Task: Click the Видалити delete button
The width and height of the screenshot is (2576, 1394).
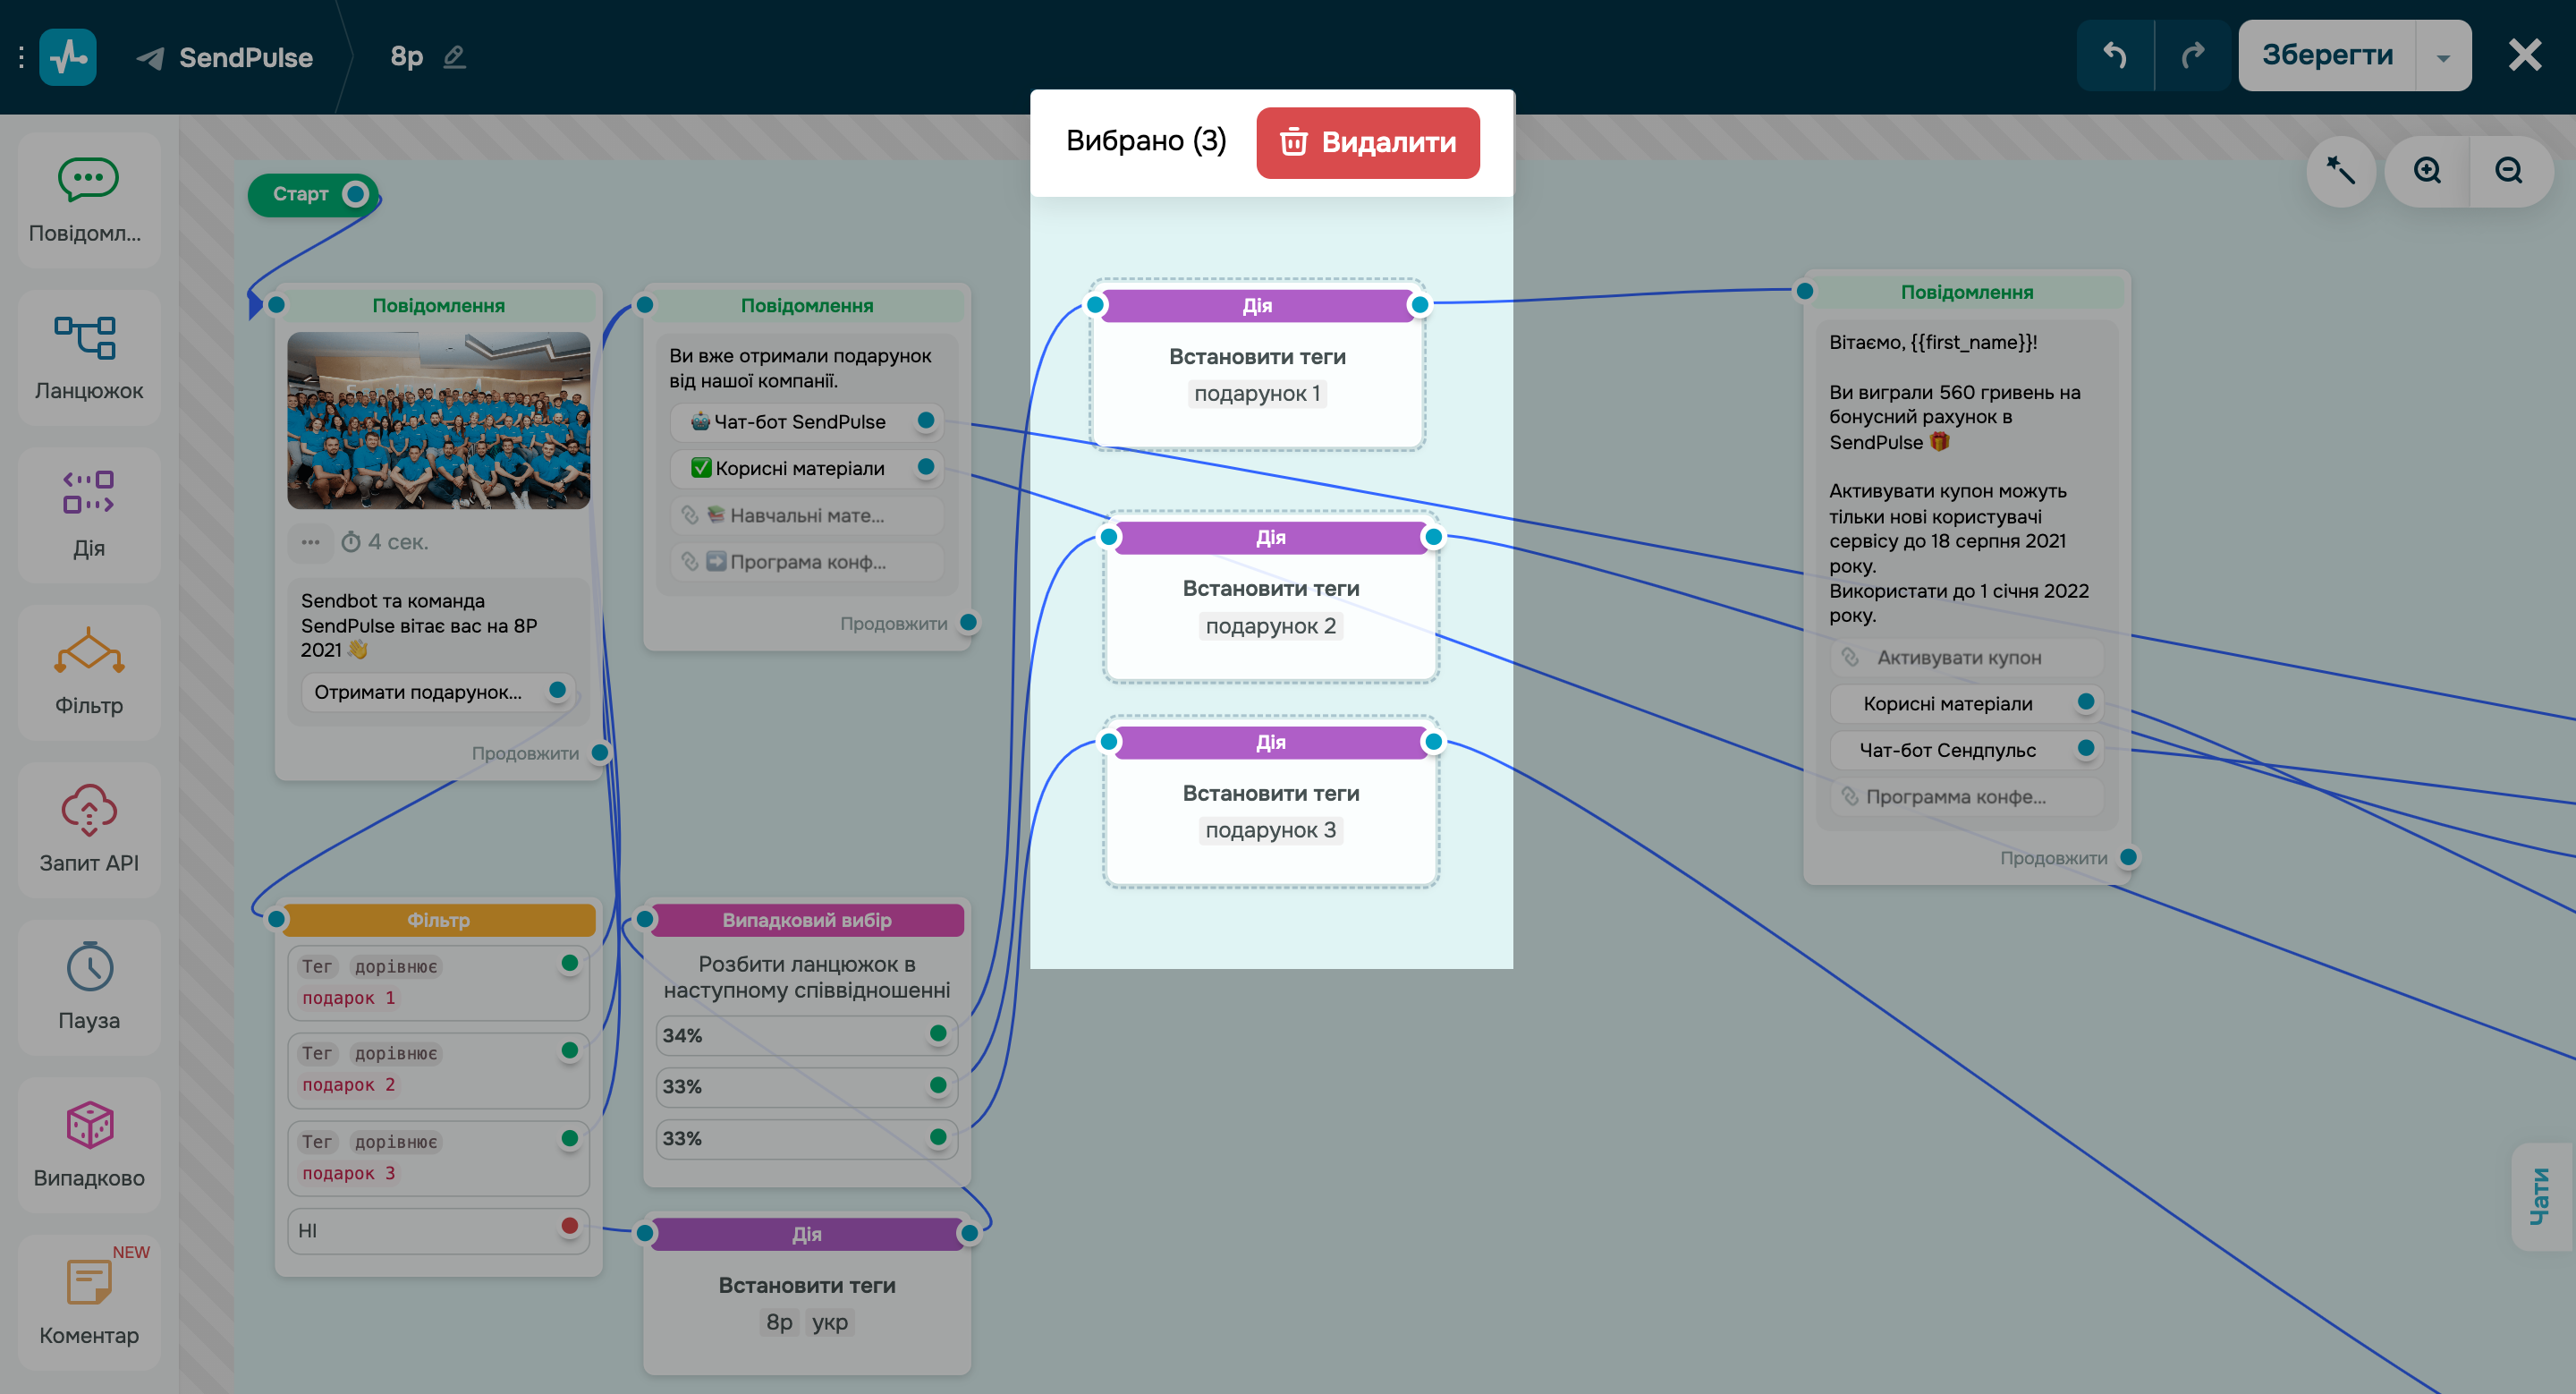Action: [x=1367, y=142]
